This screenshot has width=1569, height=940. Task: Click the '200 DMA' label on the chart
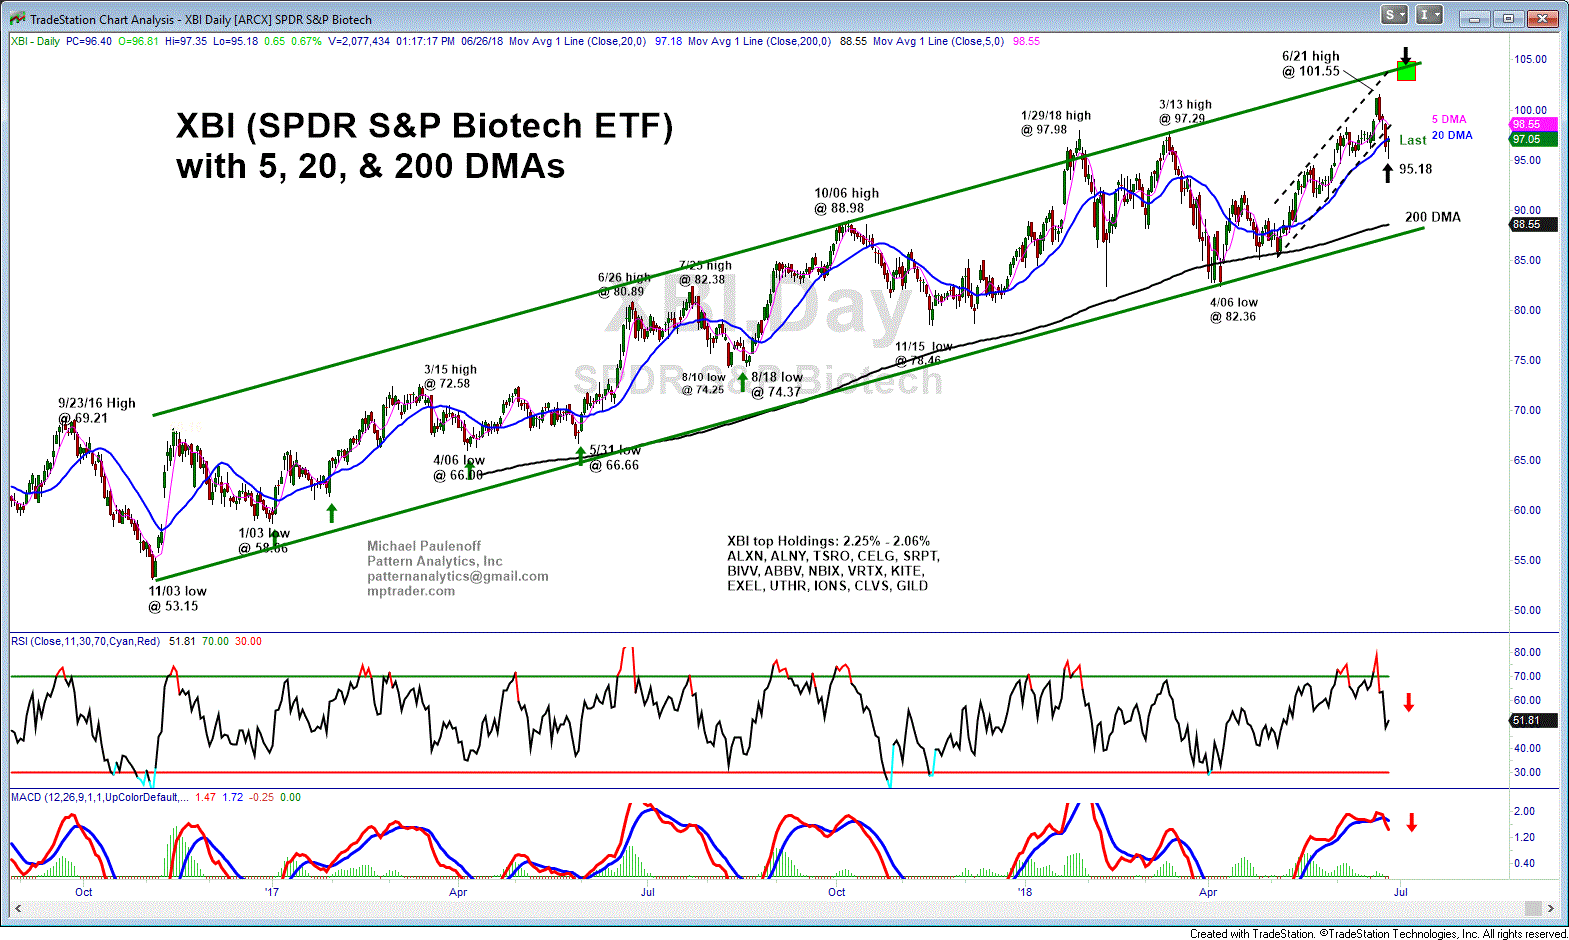pyautogui.click(x=1432, y=217)
